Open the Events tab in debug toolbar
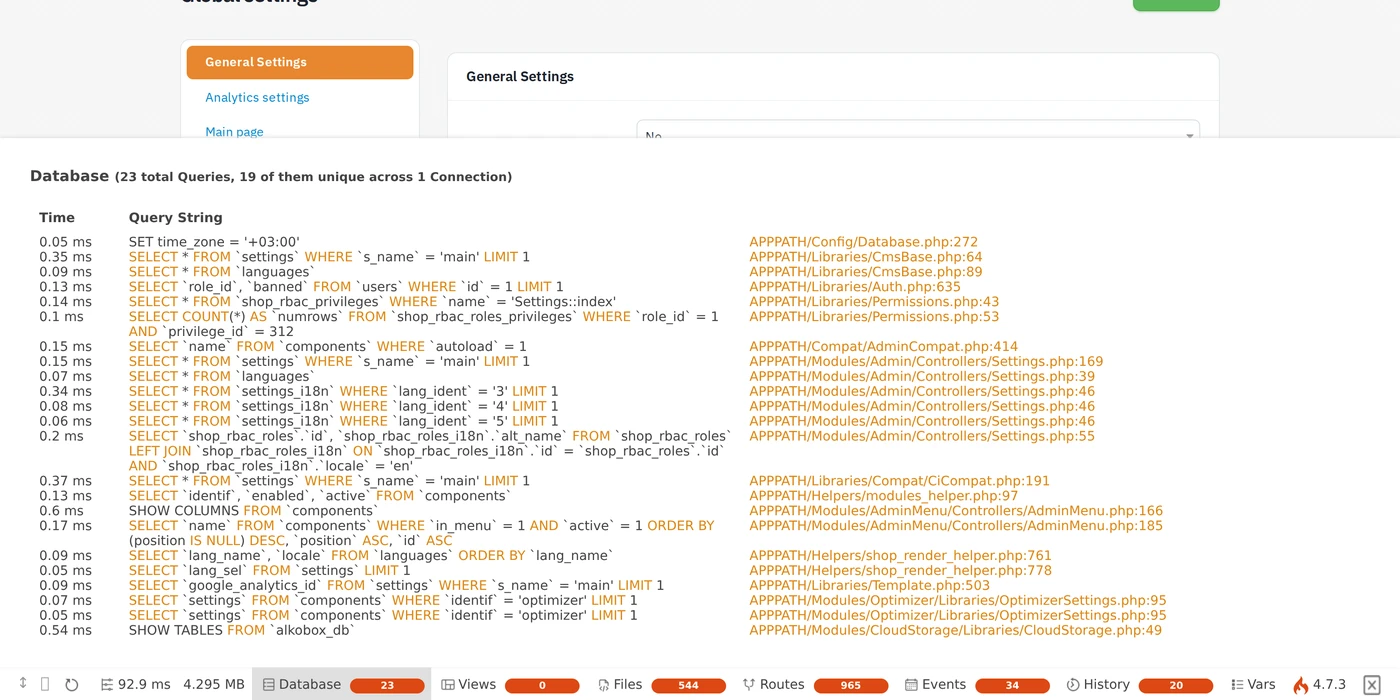Image resolution: width=1400 pixels, height=700 pixels. 977,685
